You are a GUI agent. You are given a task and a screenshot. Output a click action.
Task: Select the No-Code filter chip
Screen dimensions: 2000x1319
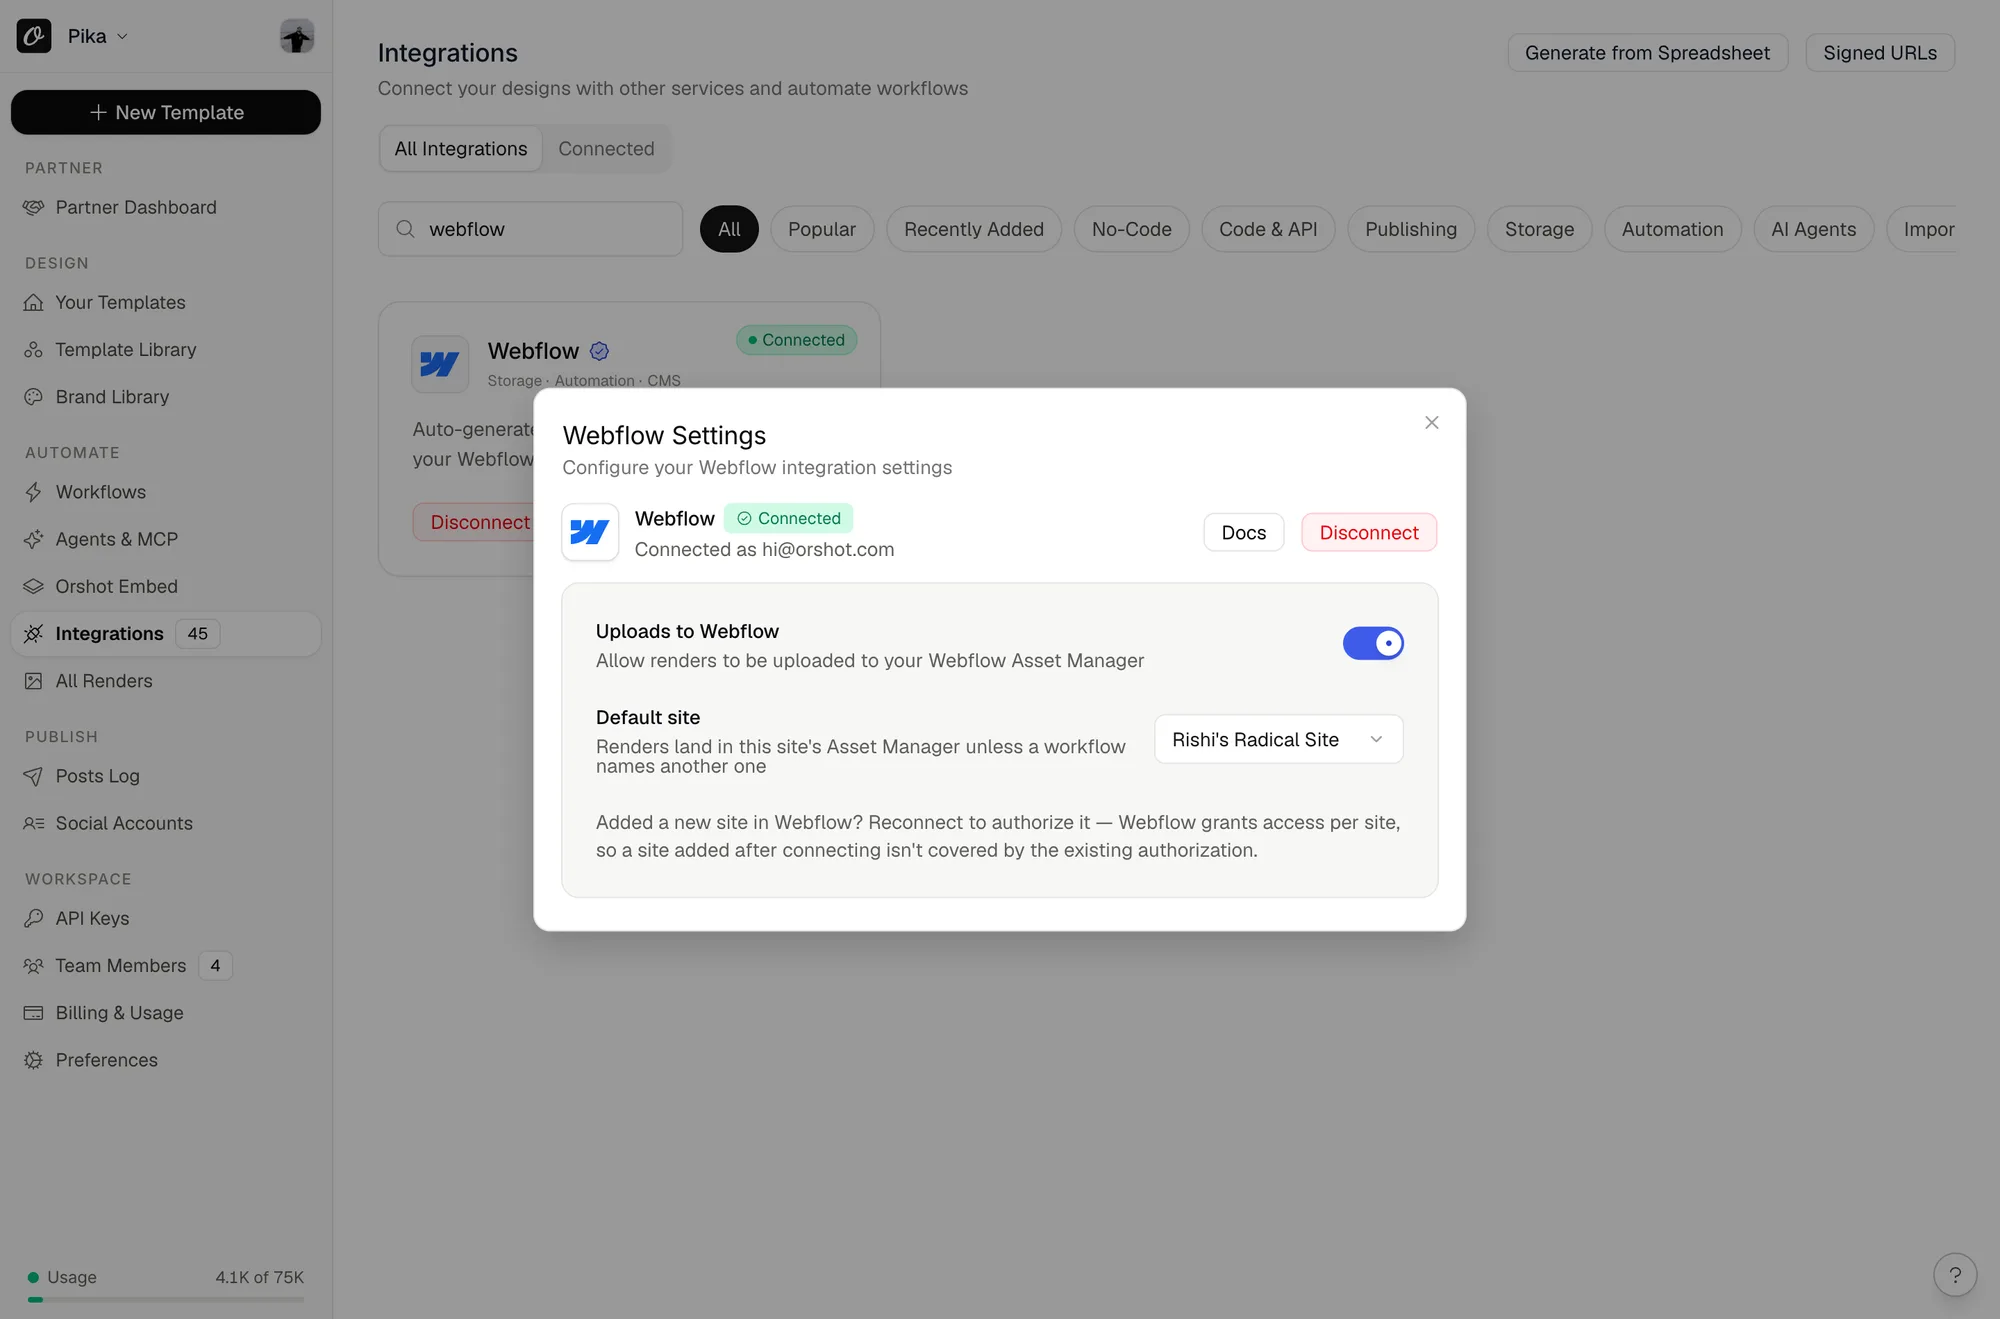[x=1132, y=229]
